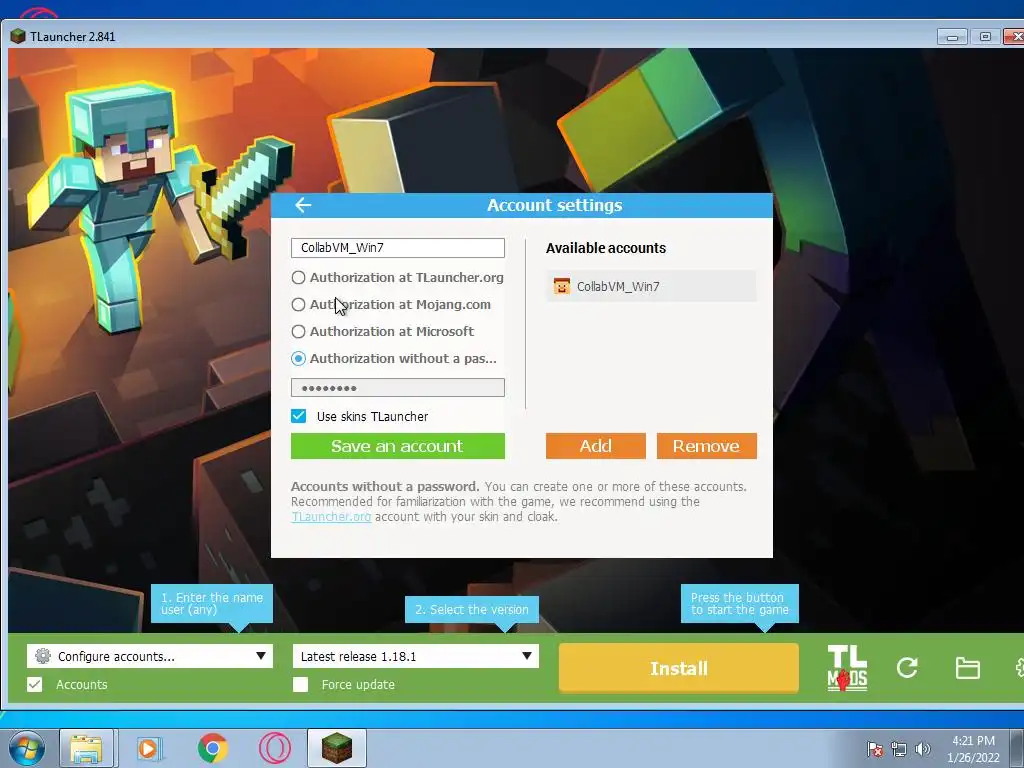Click the Remove account button
This screenshot has height=768, width=1024.
point(707,446)
